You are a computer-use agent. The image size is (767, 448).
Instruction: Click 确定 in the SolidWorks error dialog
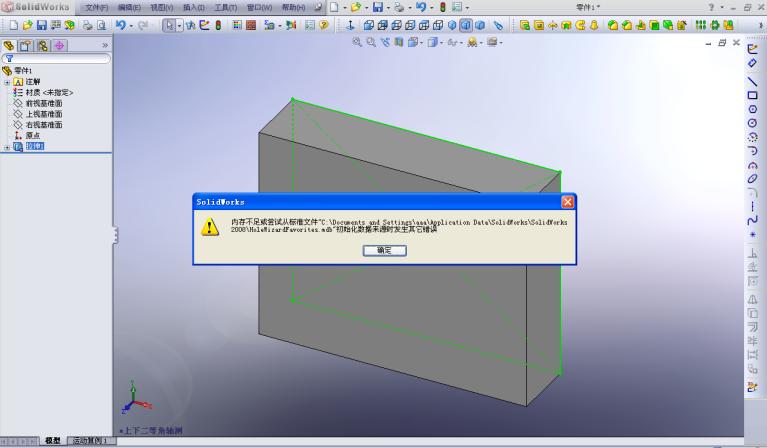point(384,250)
